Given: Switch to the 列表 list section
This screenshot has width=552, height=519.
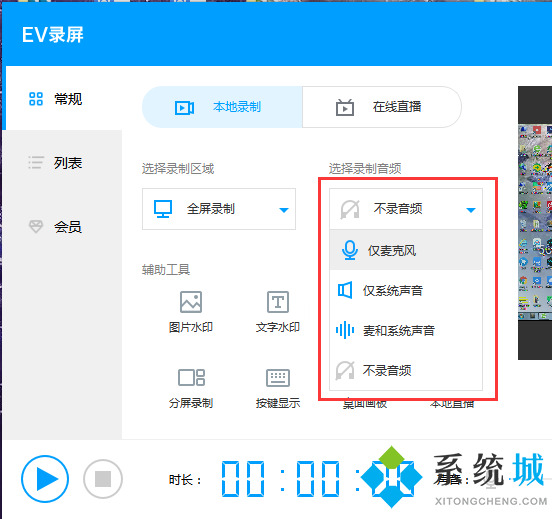Looking at the screenshot, I should tap(63, 163).
